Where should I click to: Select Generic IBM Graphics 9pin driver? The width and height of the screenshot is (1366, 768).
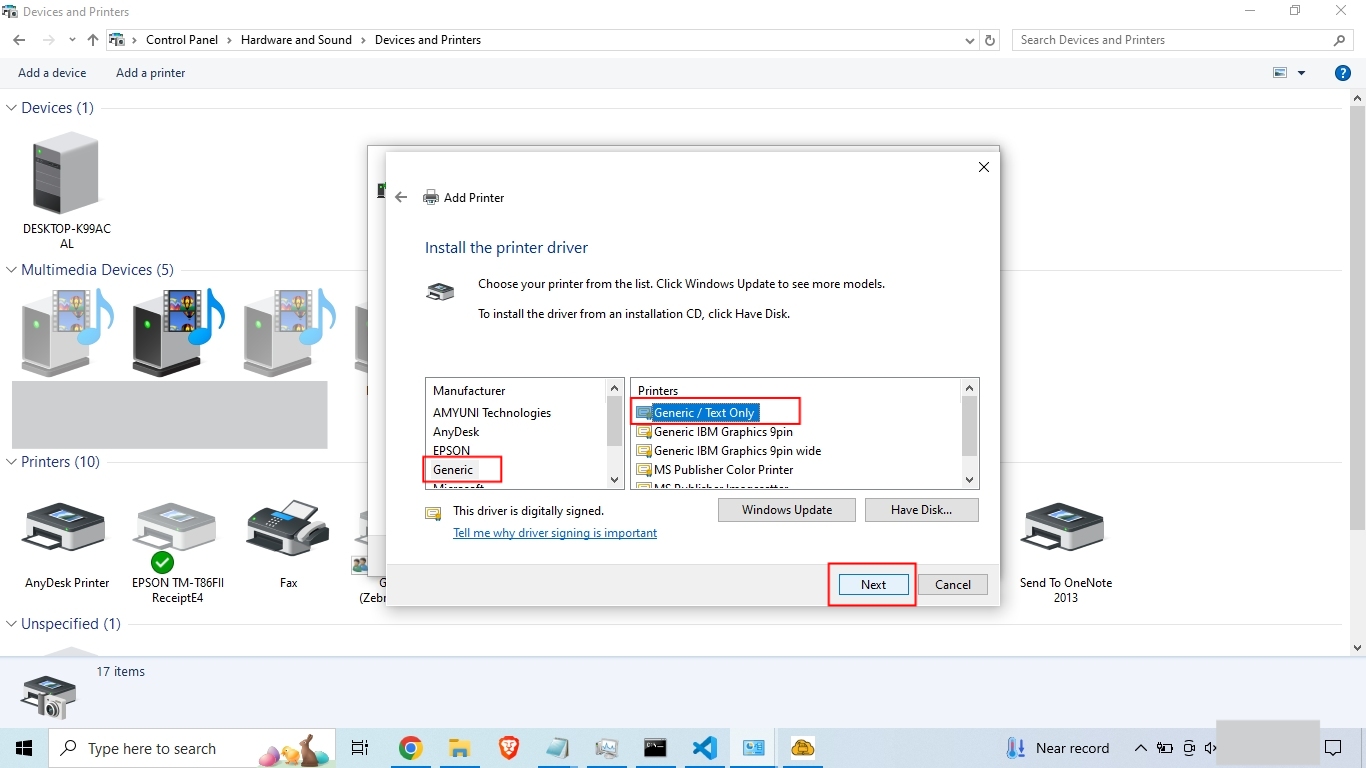click(x=715, y=432)
